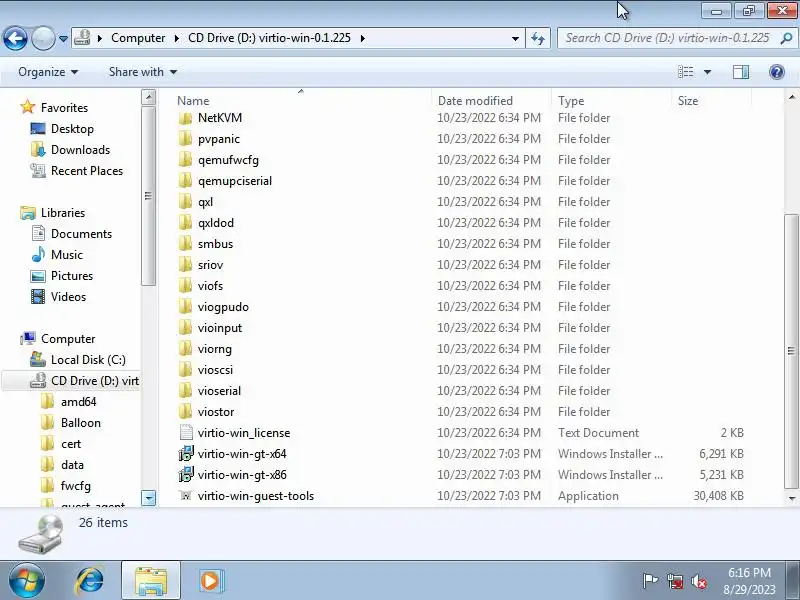Open the fwcfg folder in sidebar tree
The image size is (800, 600).
76,486
